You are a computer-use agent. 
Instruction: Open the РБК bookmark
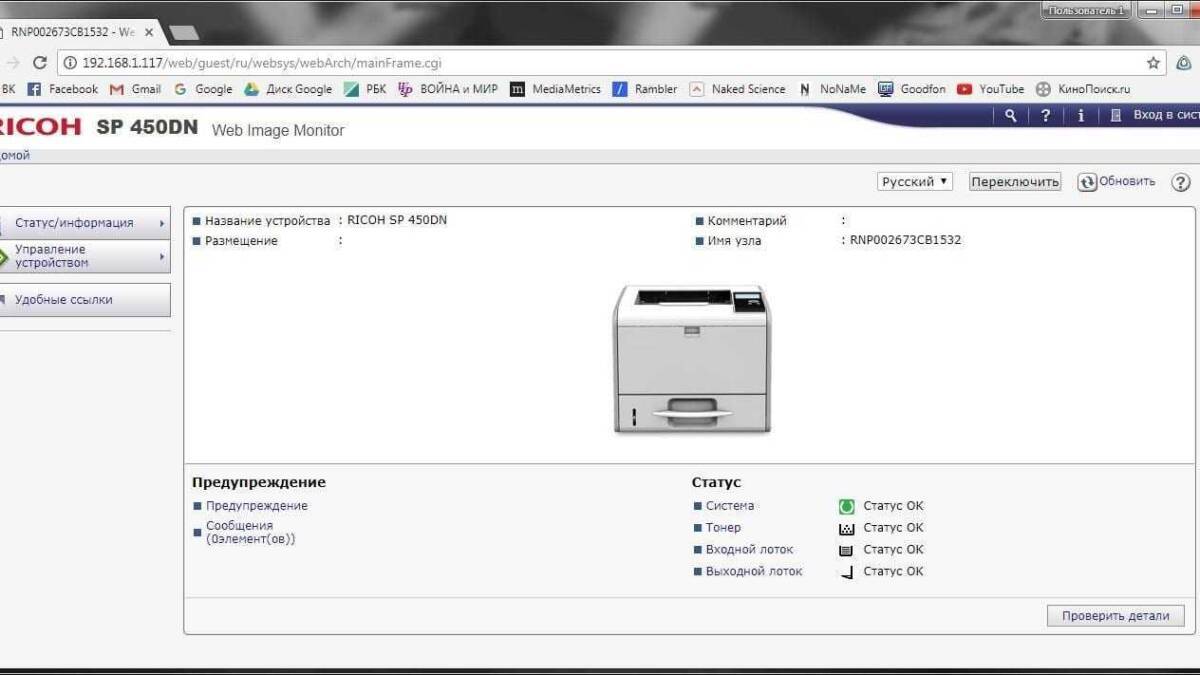(365, 89)
